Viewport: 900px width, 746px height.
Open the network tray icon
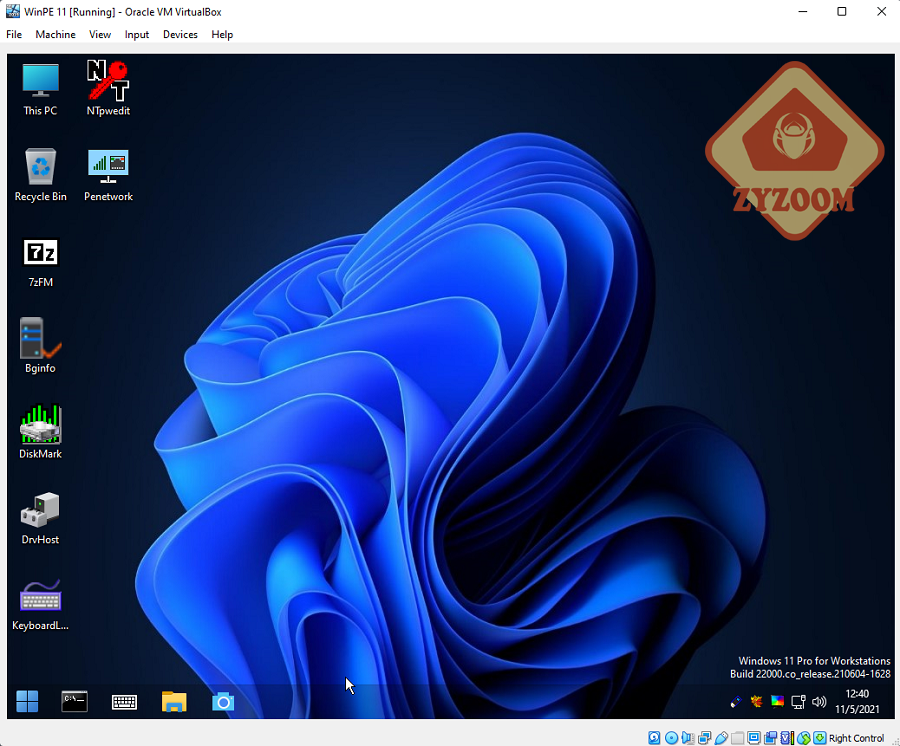click(798, 701)
